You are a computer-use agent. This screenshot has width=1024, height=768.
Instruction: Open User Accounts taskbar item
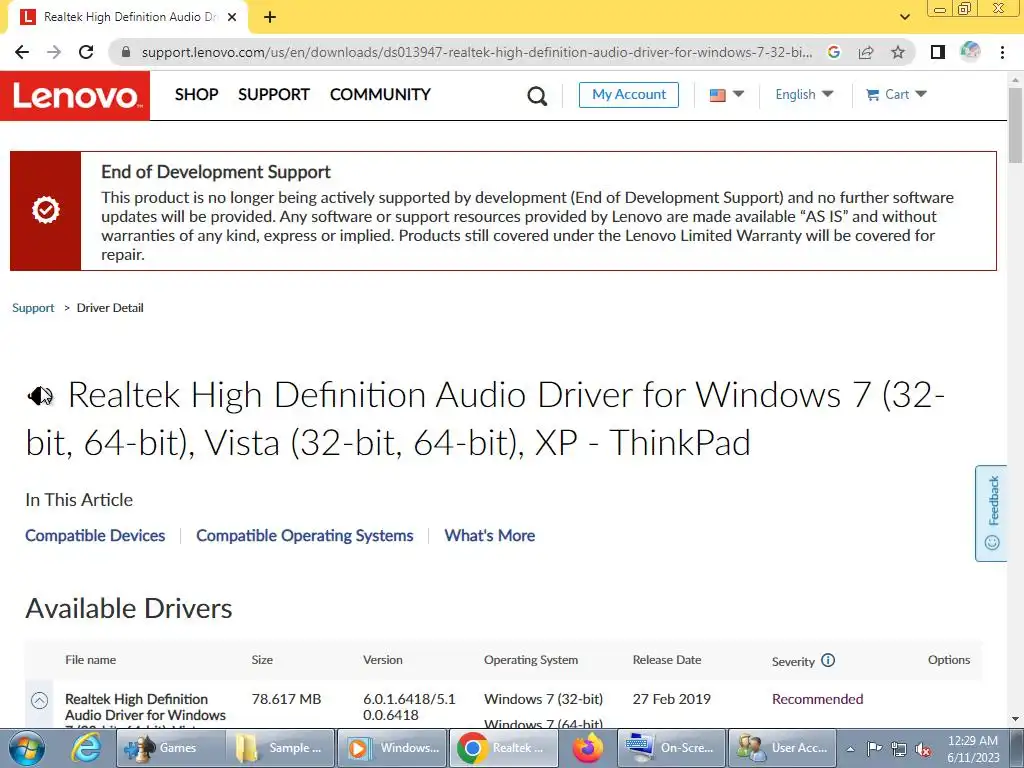pyautogui.click(x=782, y=748)
